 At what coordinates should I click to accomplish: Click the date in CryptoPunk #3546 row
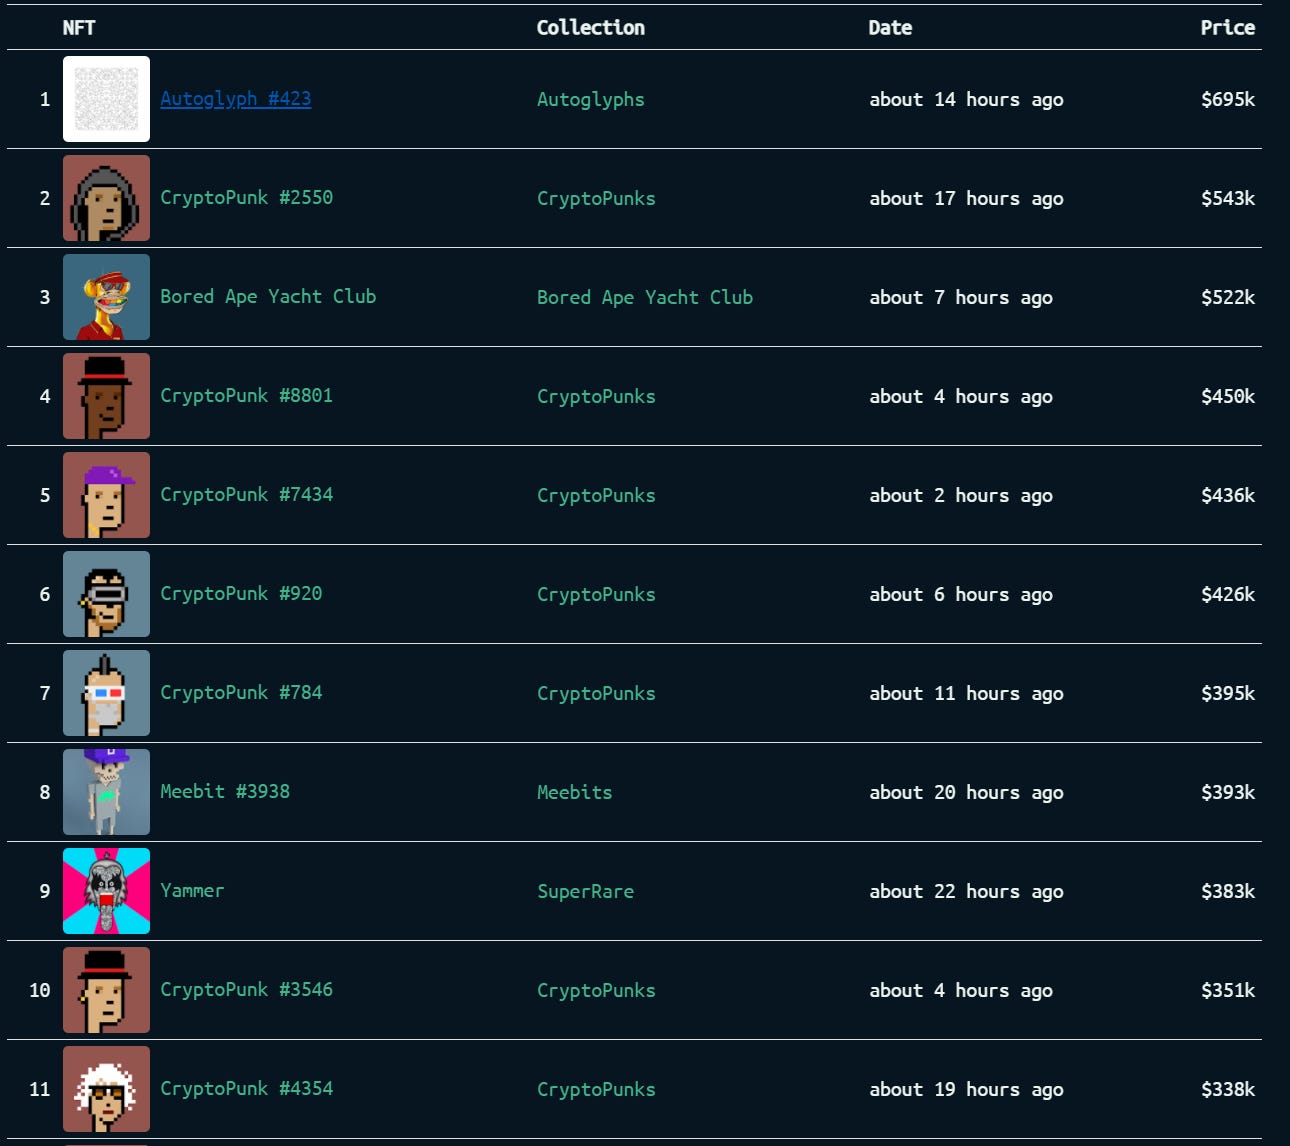point(961,991)
